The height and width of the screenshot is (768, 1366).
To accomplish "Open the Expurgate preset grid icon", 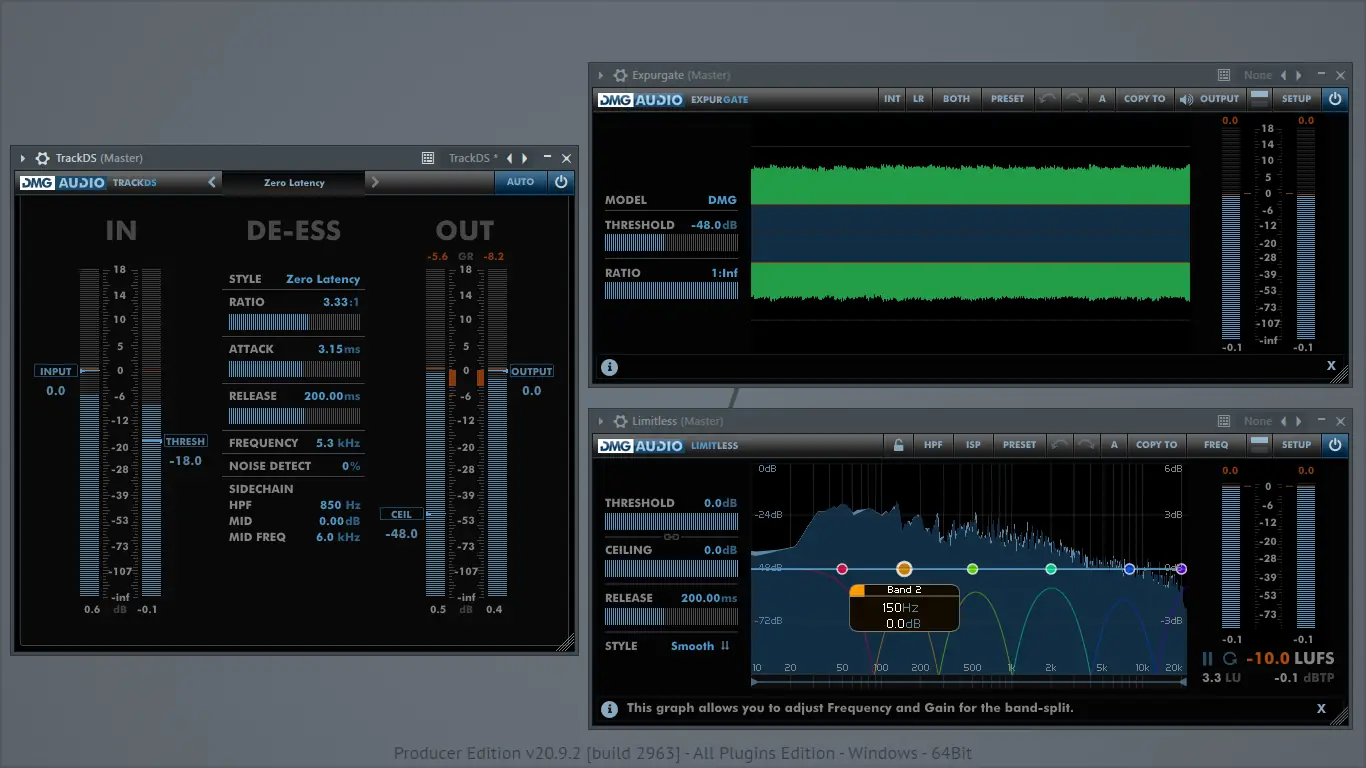I will coord(1224,75).
